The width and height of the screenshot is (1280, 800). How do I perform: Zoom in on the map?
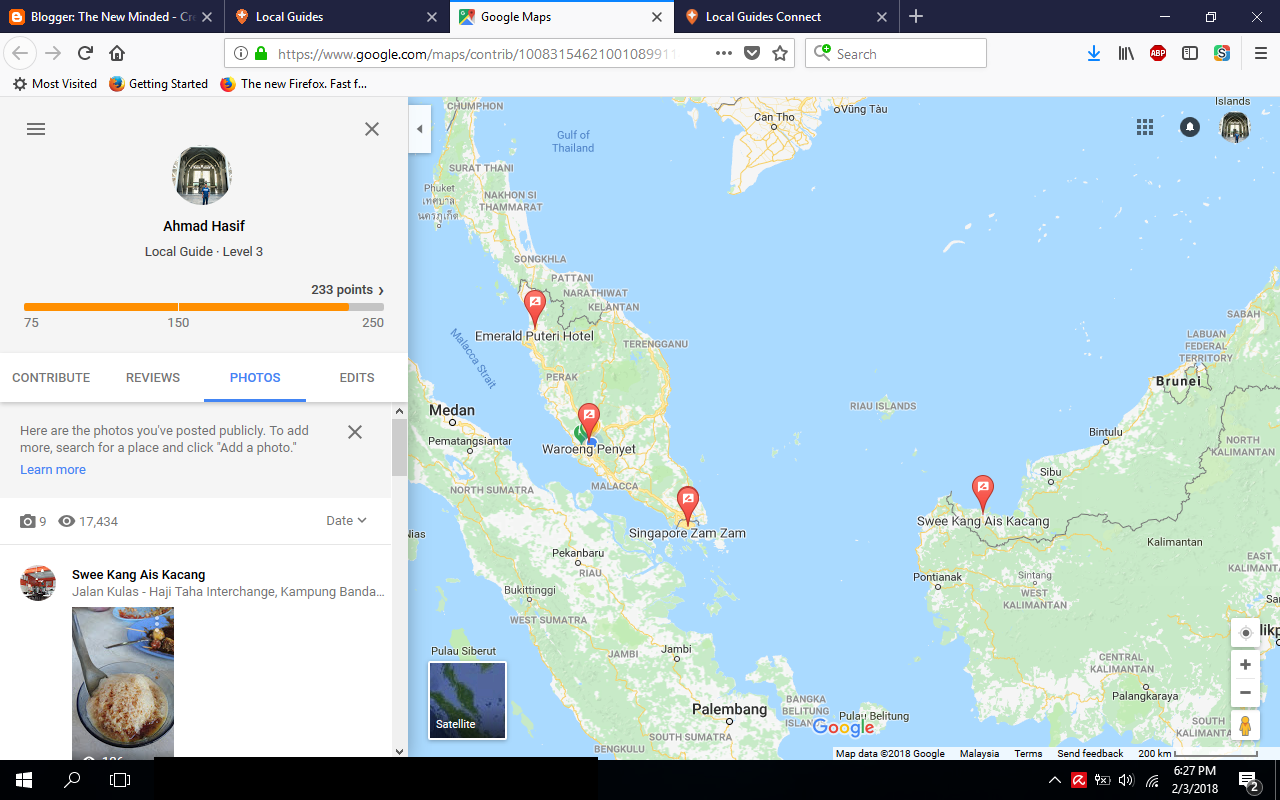[x=1245, y=665]
